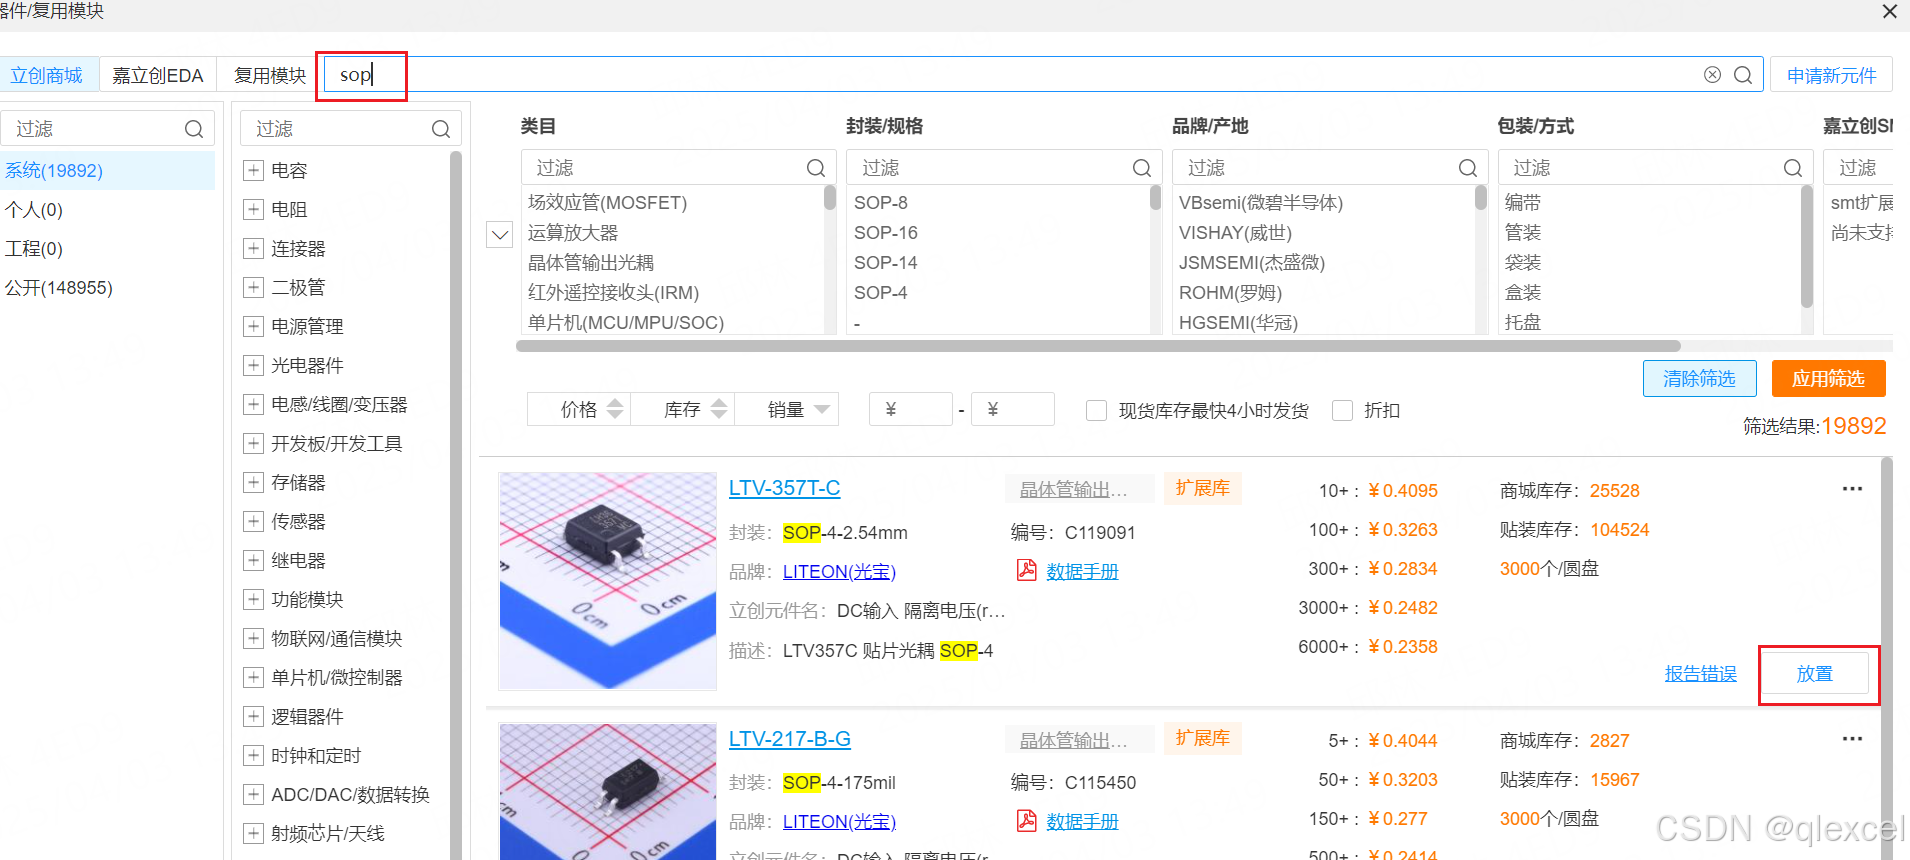1910x860 pixels.
Task: Sort results by 销量
Action: click(787, 409)
